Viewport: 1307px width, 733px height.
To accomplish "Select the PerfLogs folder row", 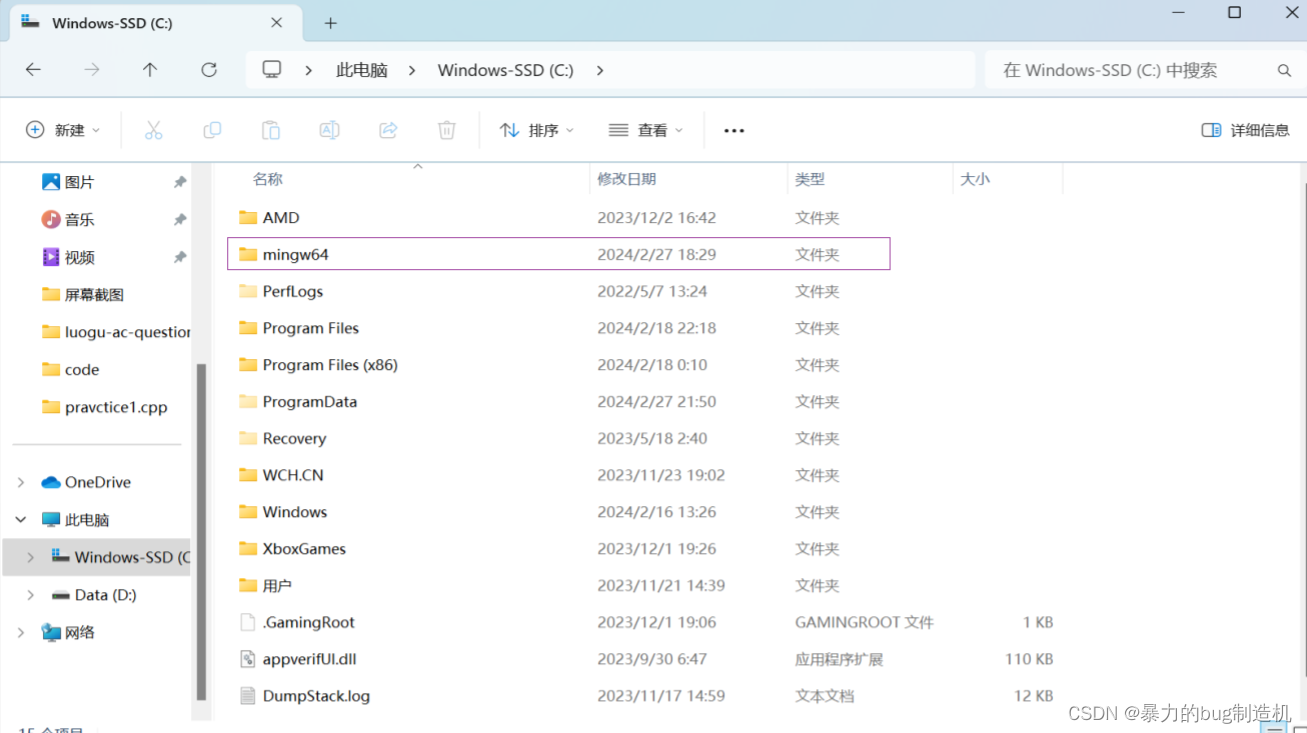I will [x=558, y=291].
